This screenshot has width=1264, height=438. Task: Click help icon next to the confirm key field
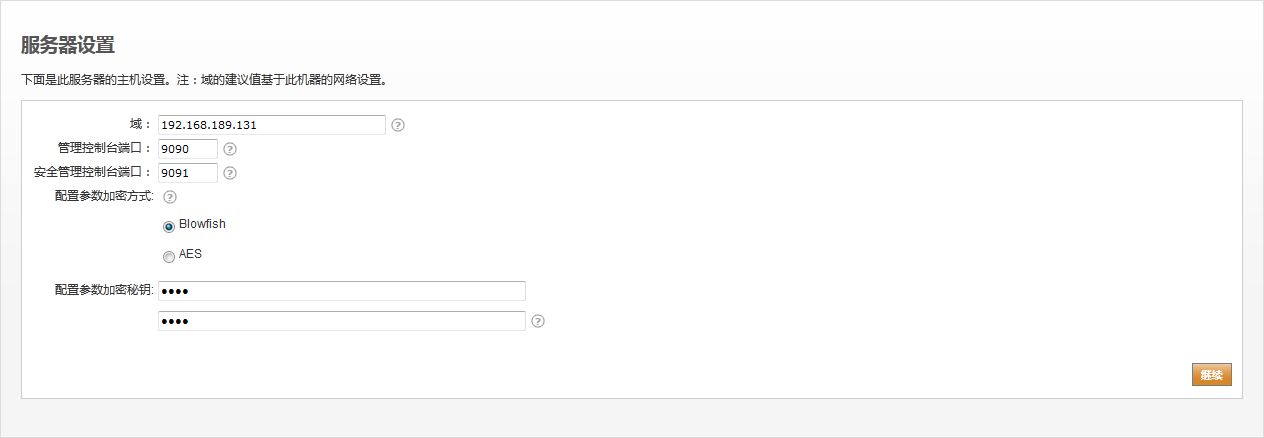[538, 321]
